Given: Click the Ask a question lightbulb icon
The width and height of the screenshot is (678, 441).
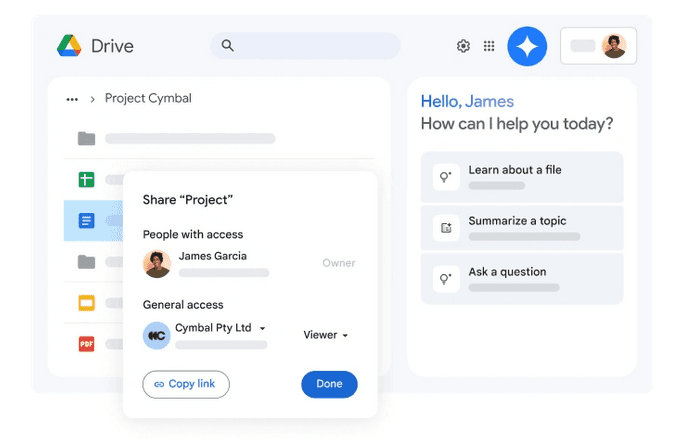Looking at the screenshot, I should click(x=446, y=279).
